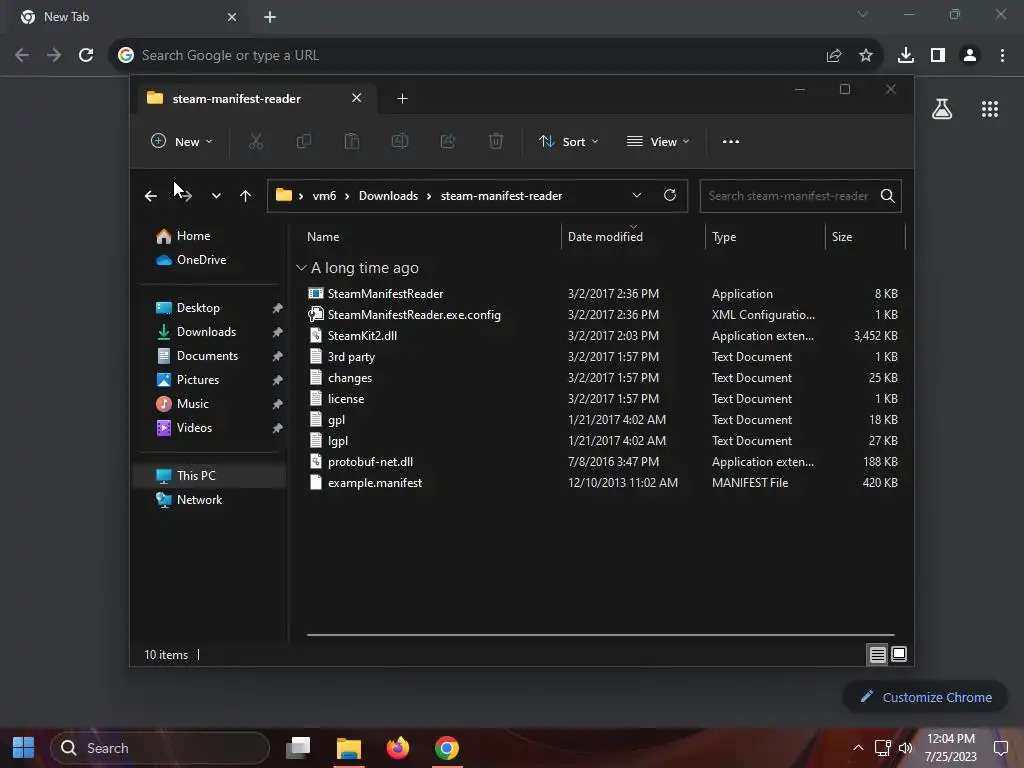This screenshot has width=1024, height=768.
Task: Open Documents in the navigation pane
Action: click(x=207, y=356)
